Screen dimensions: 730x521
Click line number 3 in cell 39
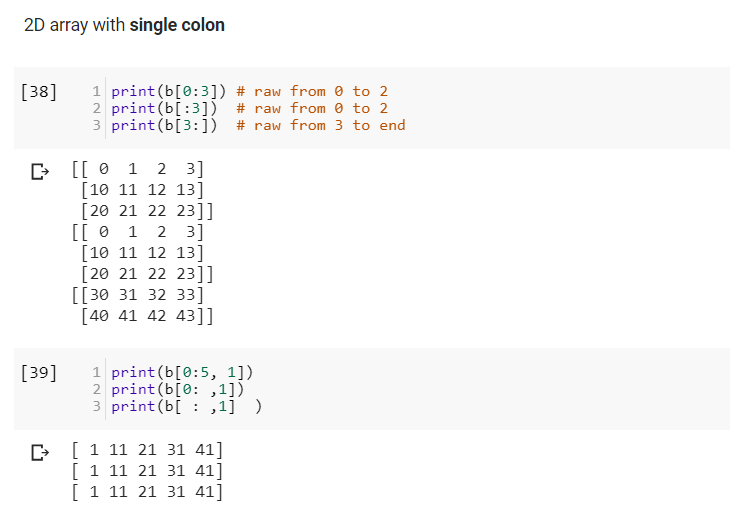pyautogui.click(x=96, y=406)
